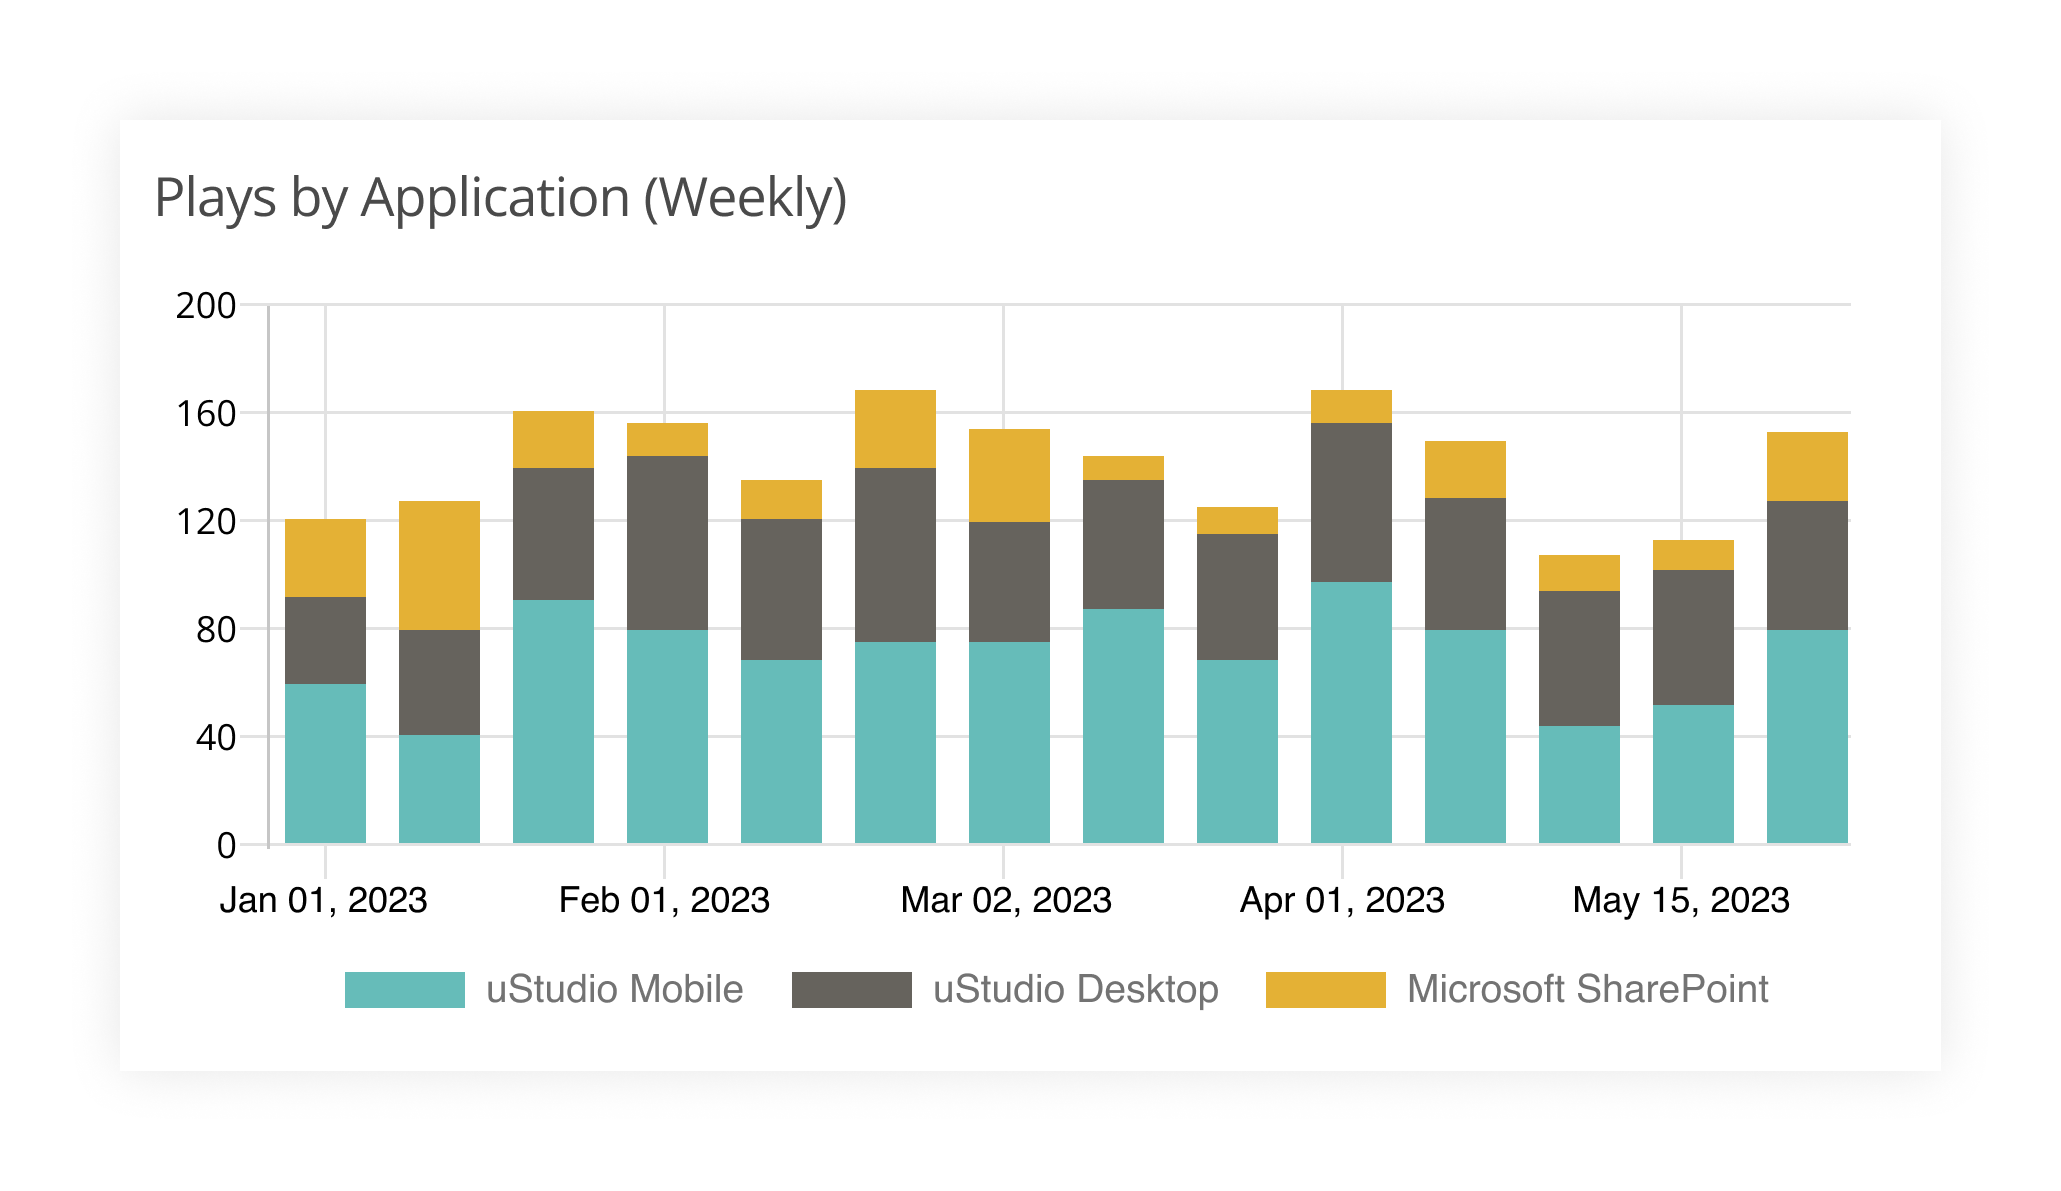The image size is (2061, 1191).
Task: Toggle the Microsoft SharePoint legend label
Action: [1587, 989]
